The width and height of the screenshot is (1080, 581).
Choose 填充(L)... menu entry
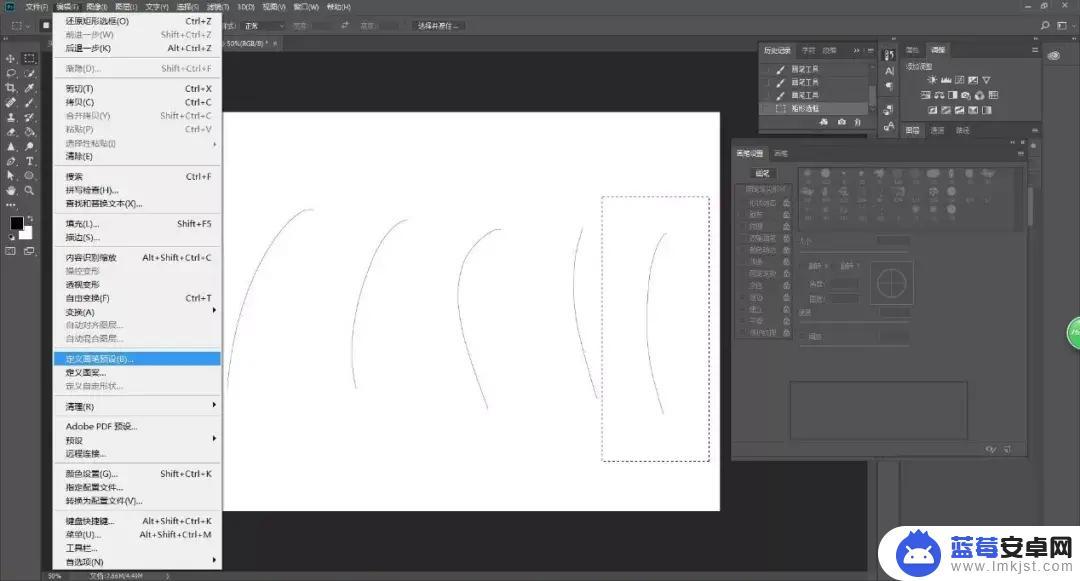tap(137, 224)
